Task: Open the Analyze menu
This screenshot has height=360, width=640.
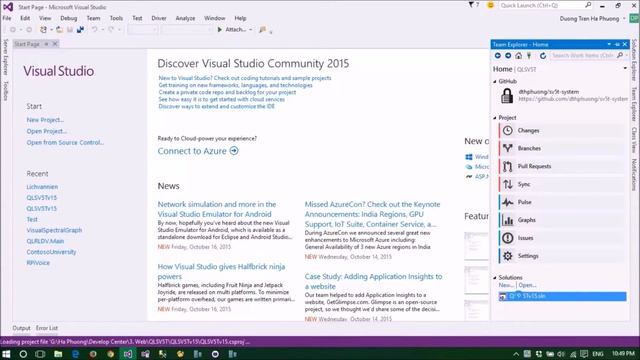Action: pos(185,18)
